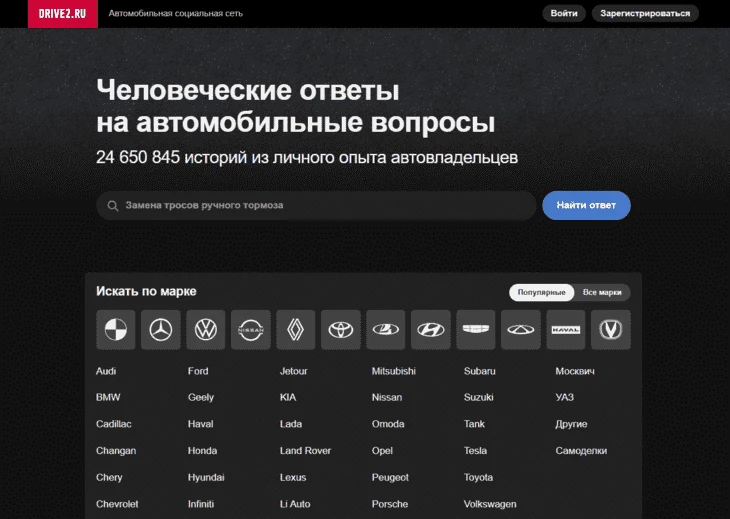The image size is (730, 519).
Task: Open the Haval text link
Action: (x=201, y=424)
